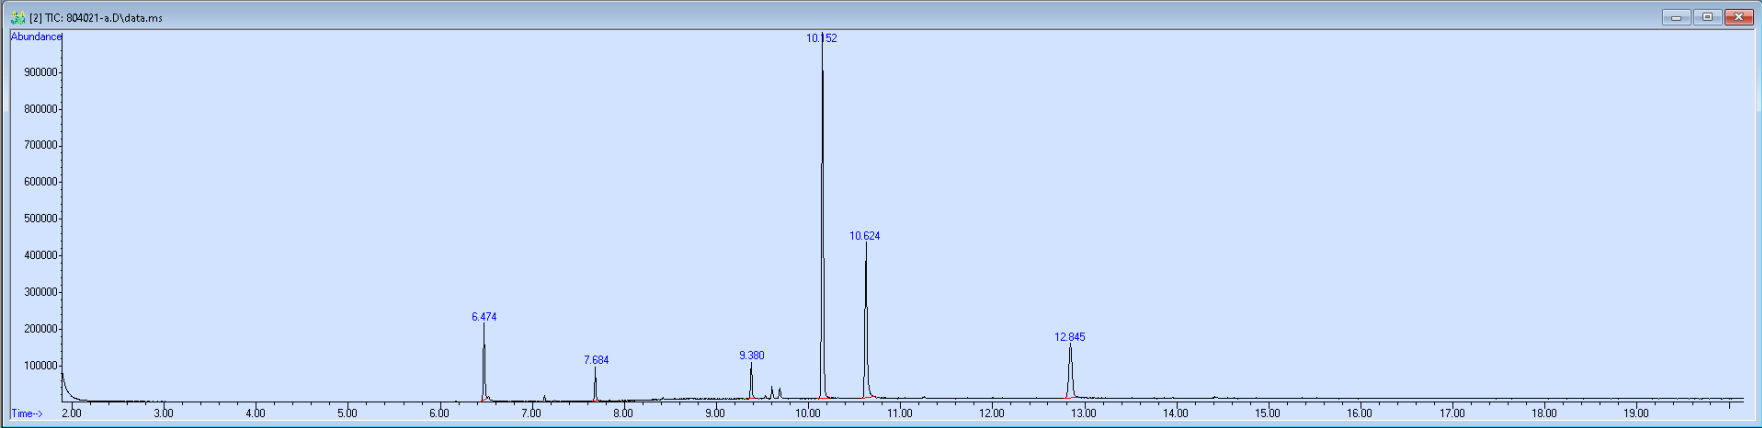The width and height of the screenshot is (1762, 428).
Task: Click the 100000 abundance tick label
Action: pyautogui.click(x=41, y=366)
